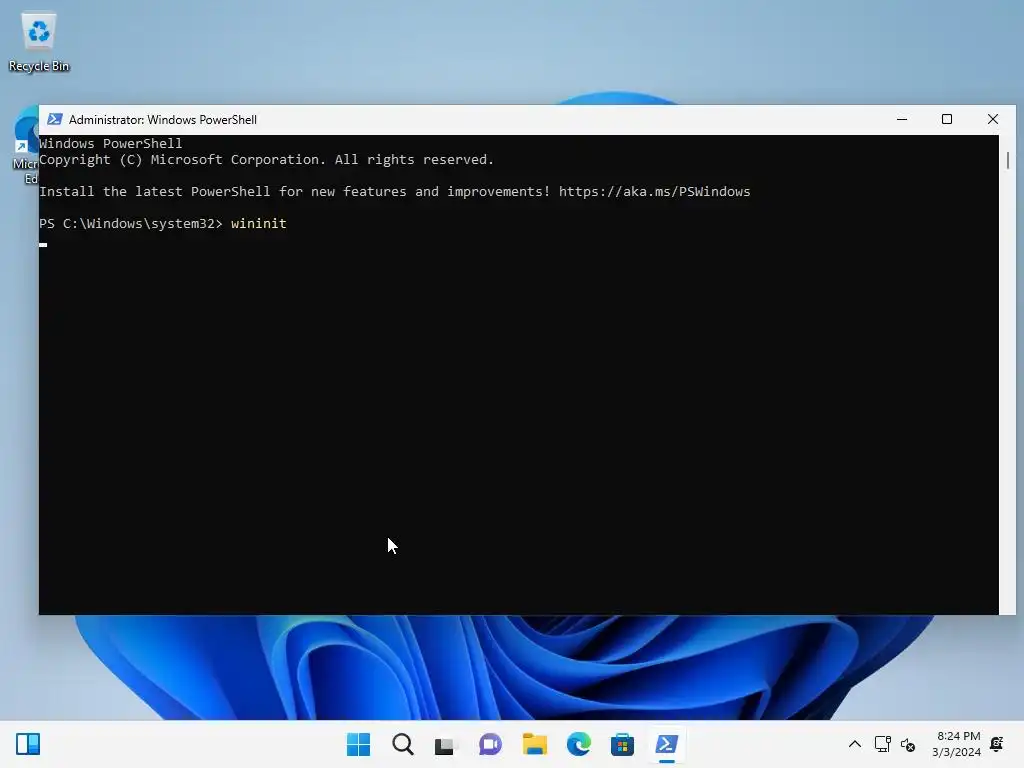Click the 'wininit' command text
This screenshot has height=768, width=1024.
[x=259, y=223]
